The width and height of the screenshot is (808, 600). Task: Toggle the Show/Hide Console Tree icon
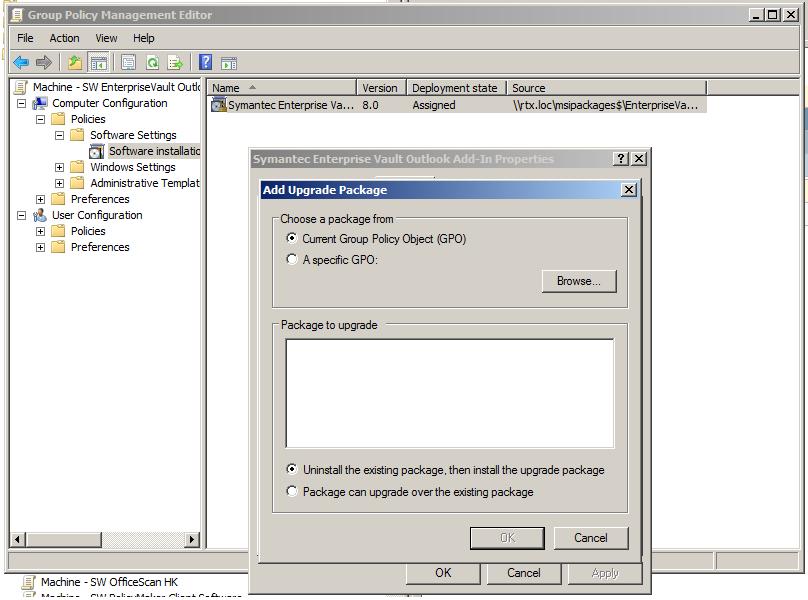click(98, 63)
